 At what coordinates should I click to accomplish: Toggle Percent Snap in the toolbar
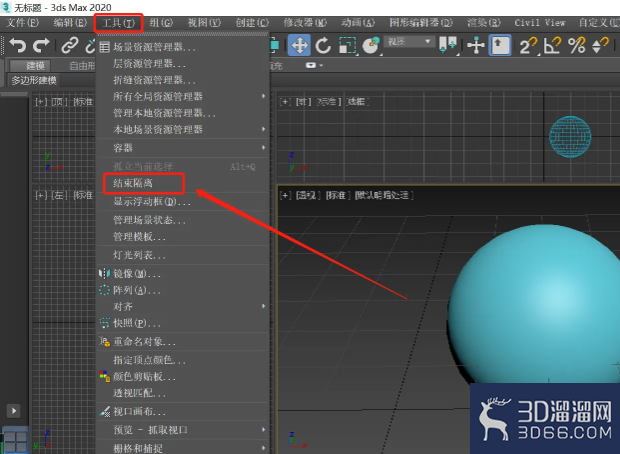tap(577, 45)
